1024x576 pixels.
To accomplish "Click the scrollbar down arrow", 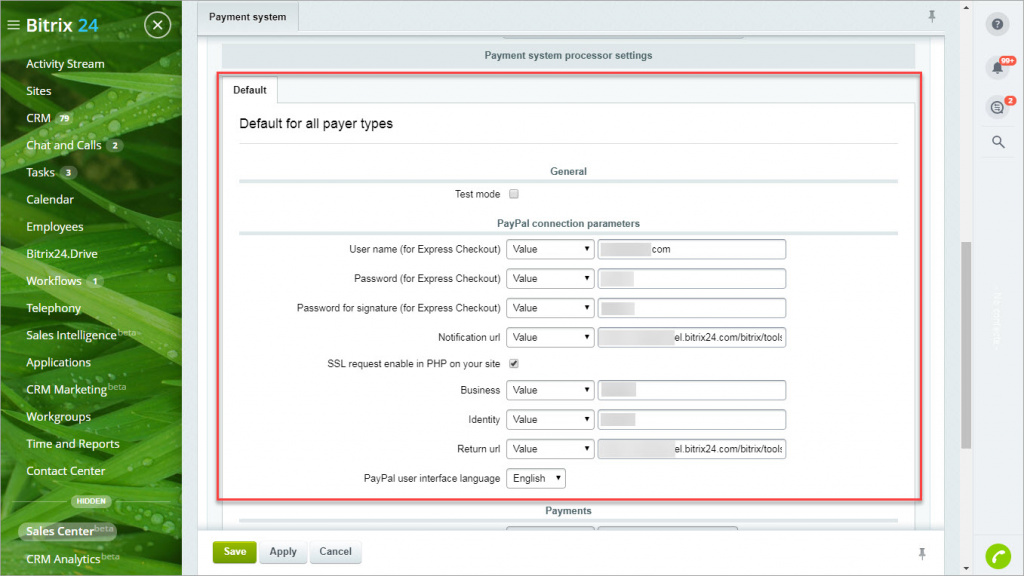I will coord(966,569).
